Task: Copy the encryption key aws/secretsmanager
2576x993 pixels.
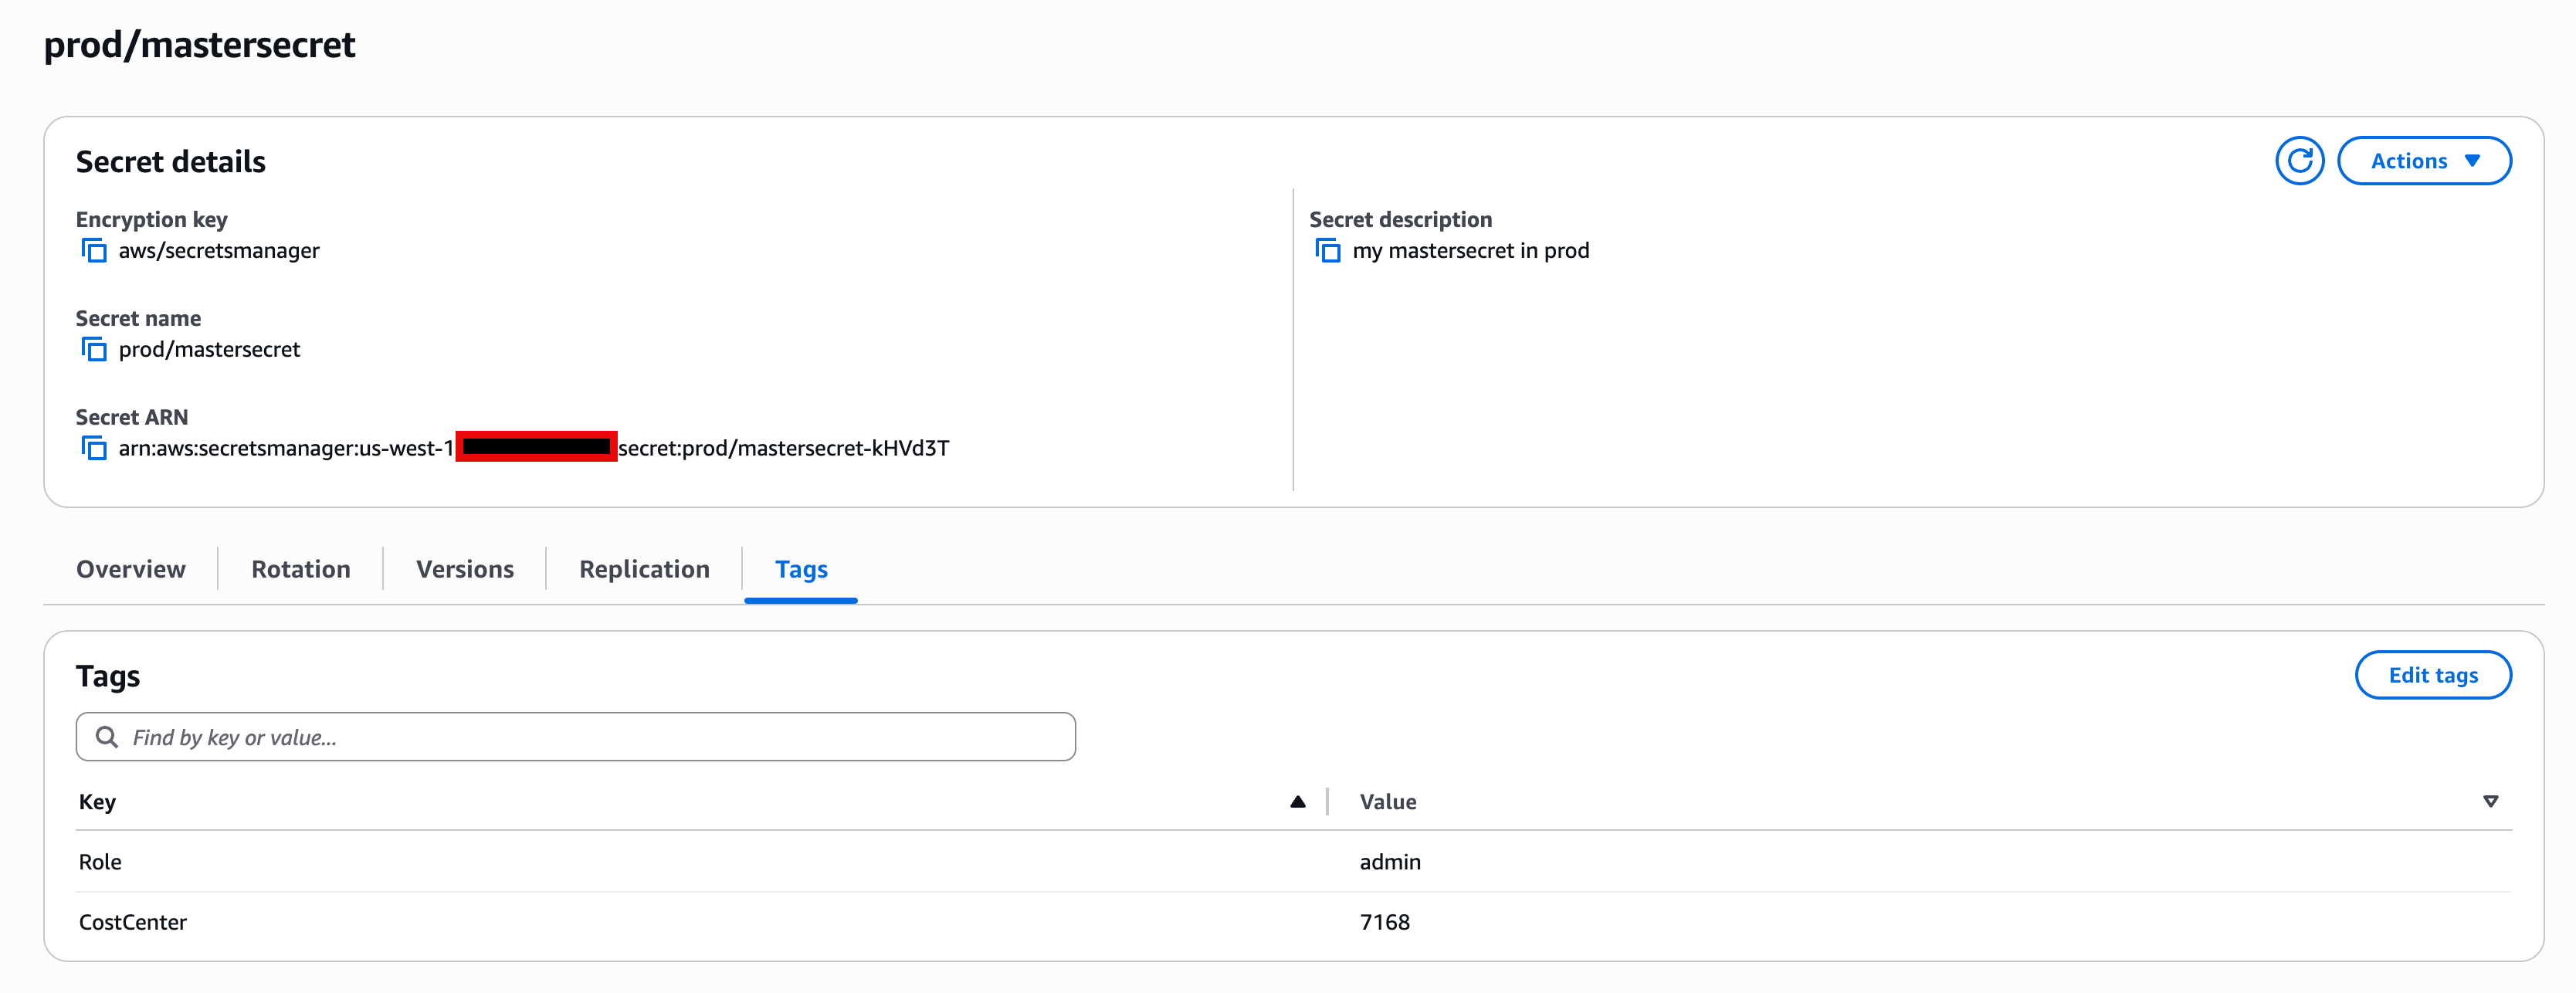Action: coord(94,251)
